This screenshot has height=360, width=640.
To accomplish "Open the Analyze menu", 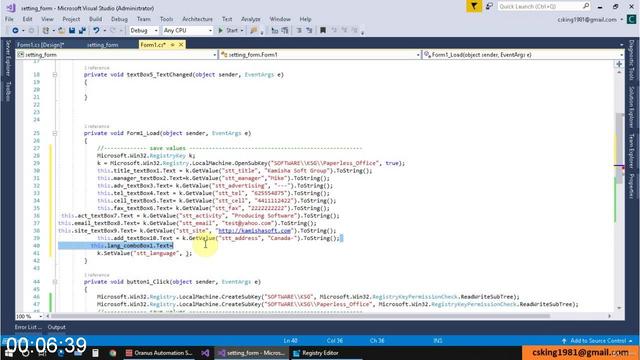I will (251, 19).
